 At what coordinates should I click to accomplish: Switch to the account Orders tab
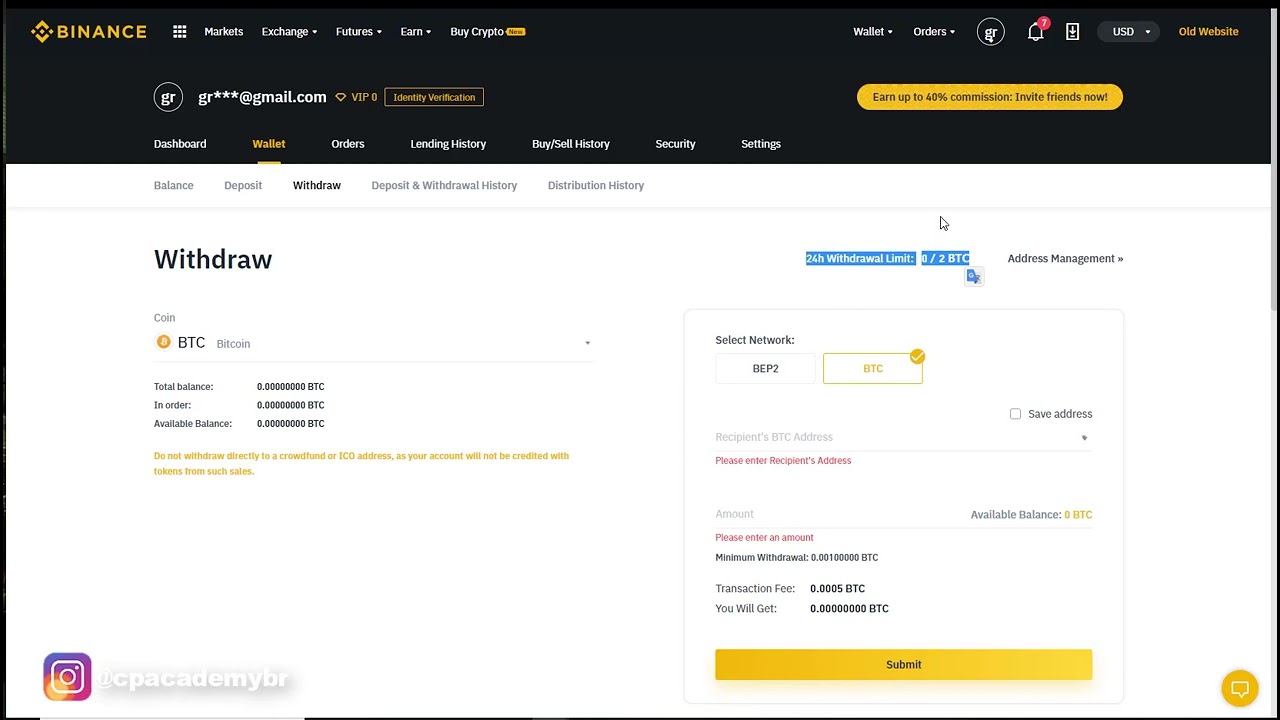tap(348, 144)
